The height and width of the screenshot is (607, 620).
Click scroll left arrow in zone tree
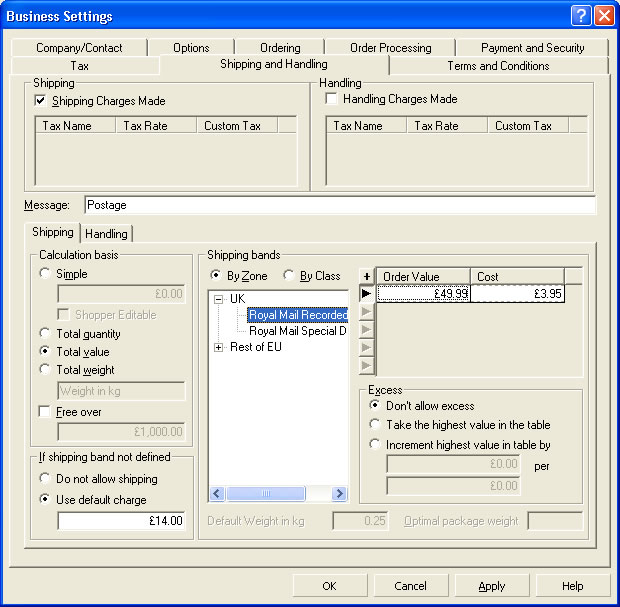217,494
